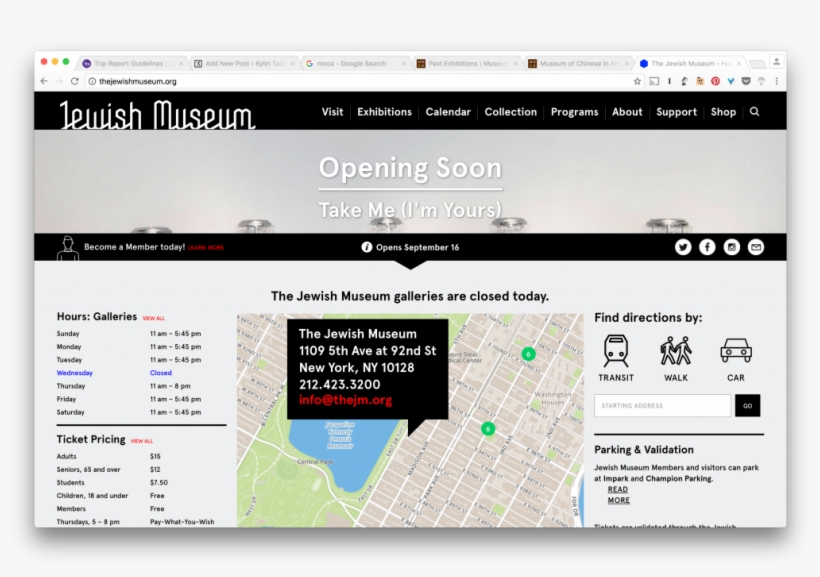Click View All beside Hours: Galleries
Screen dimensions: 820x577
point(153,318)
